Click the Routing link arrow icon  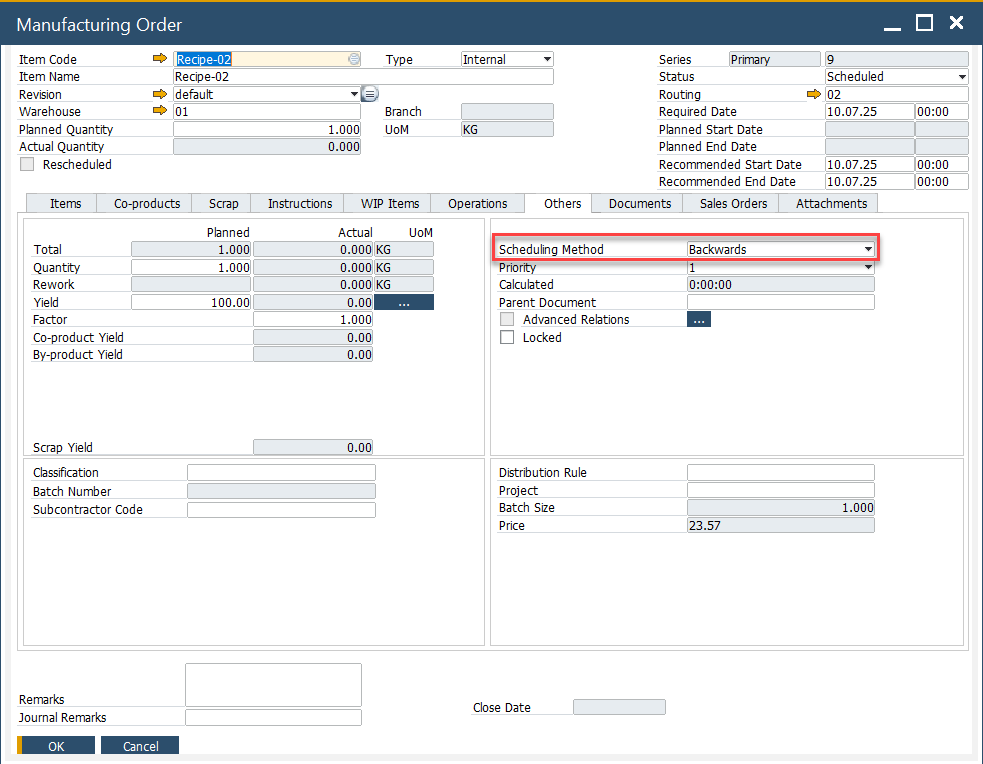coord(814,94)
